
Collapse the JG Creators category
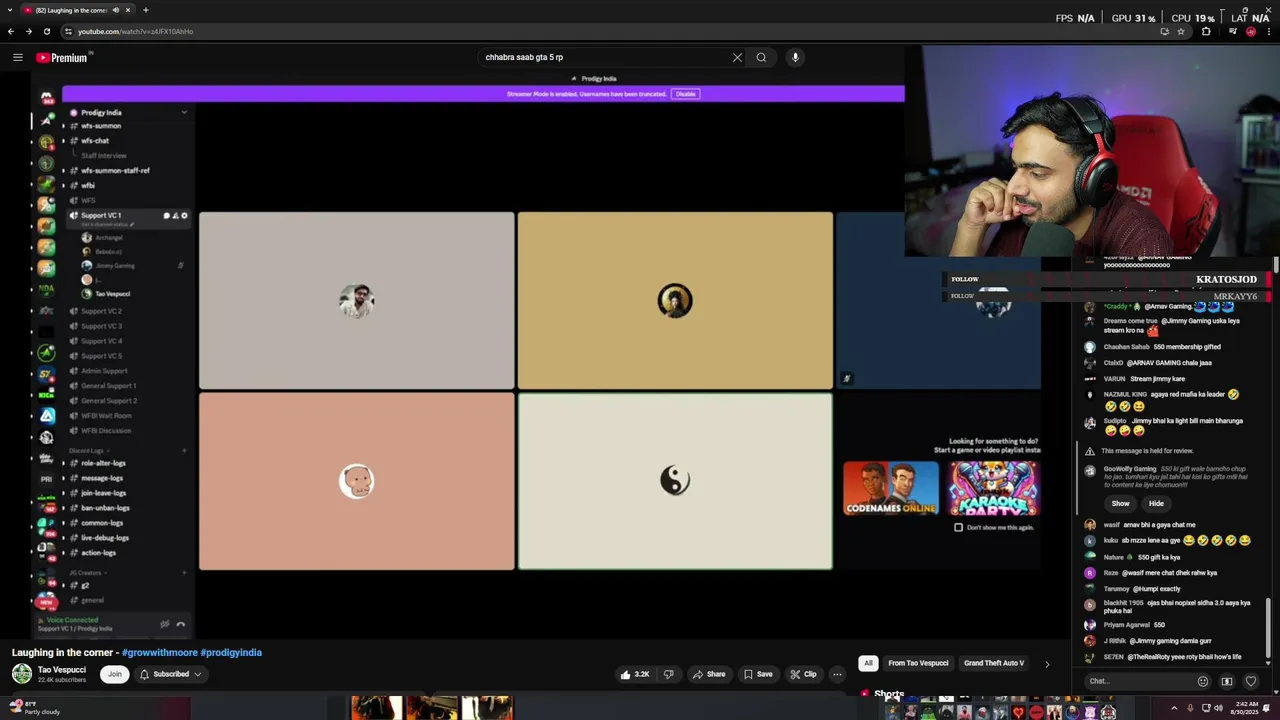point(86,573)
